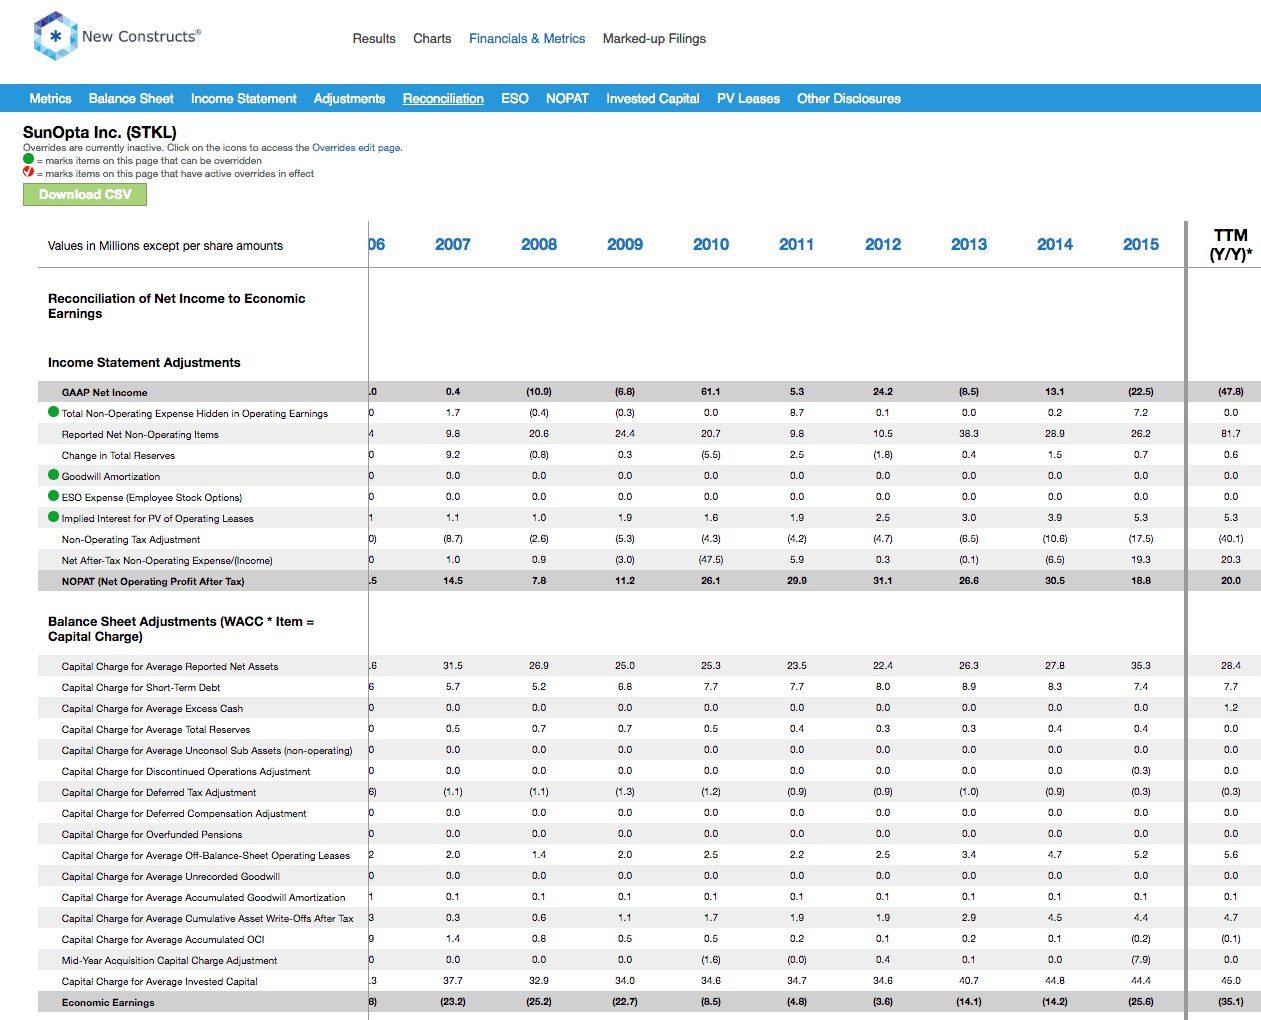Click the green override dot beside ESO Expense
Image resolution: width=1261 pixels, height=1020 pixels.
[54, 496]
